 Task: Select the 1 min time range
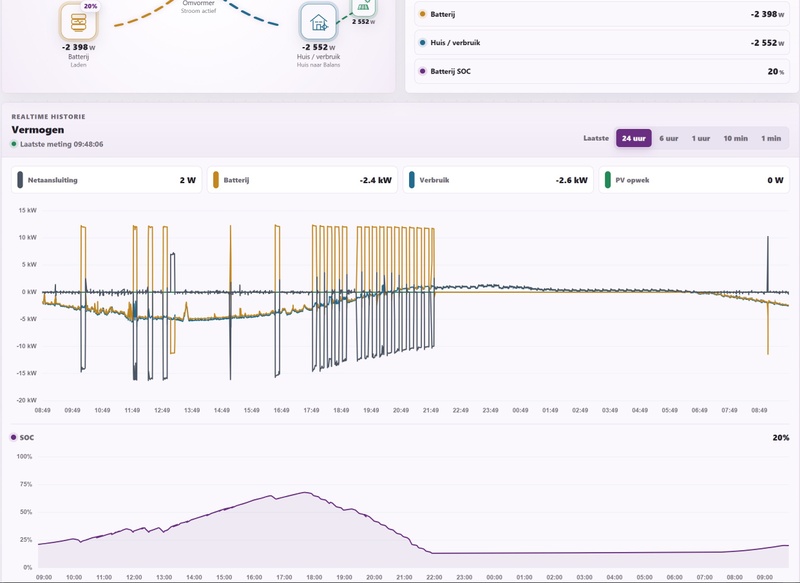(771, 138)
